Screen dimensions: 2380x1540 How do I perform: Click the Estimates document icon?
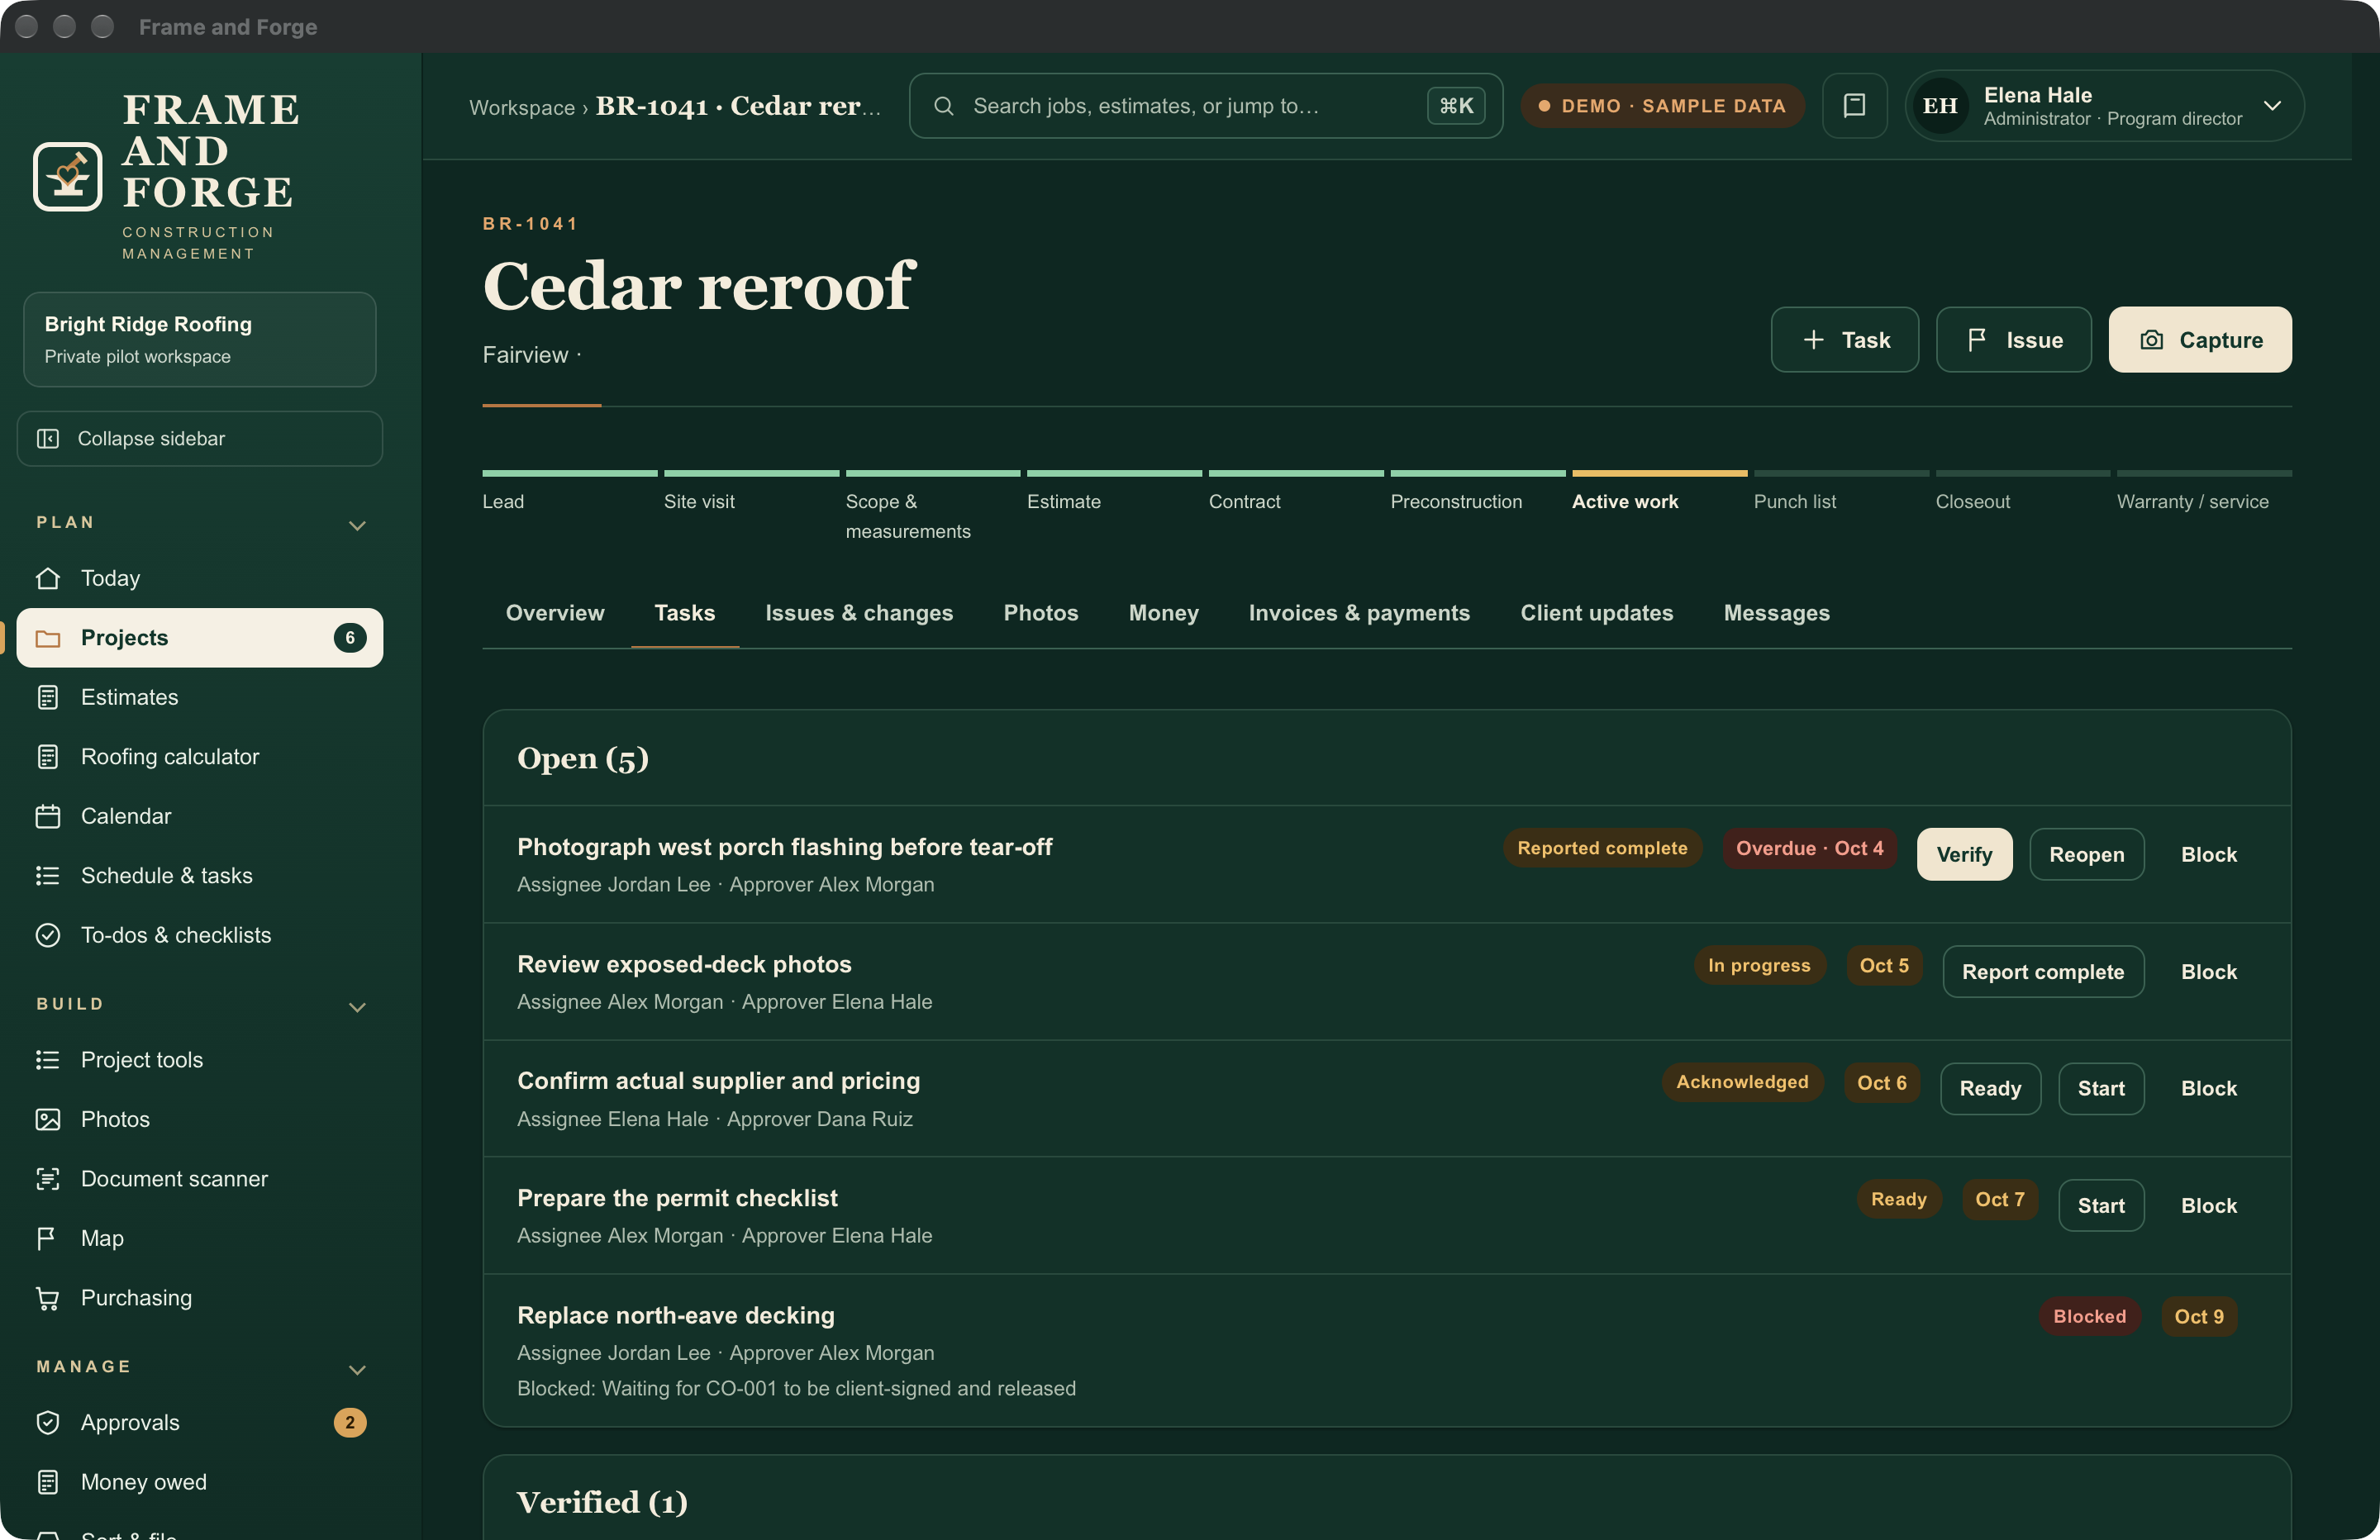click(x=48, y=697)
